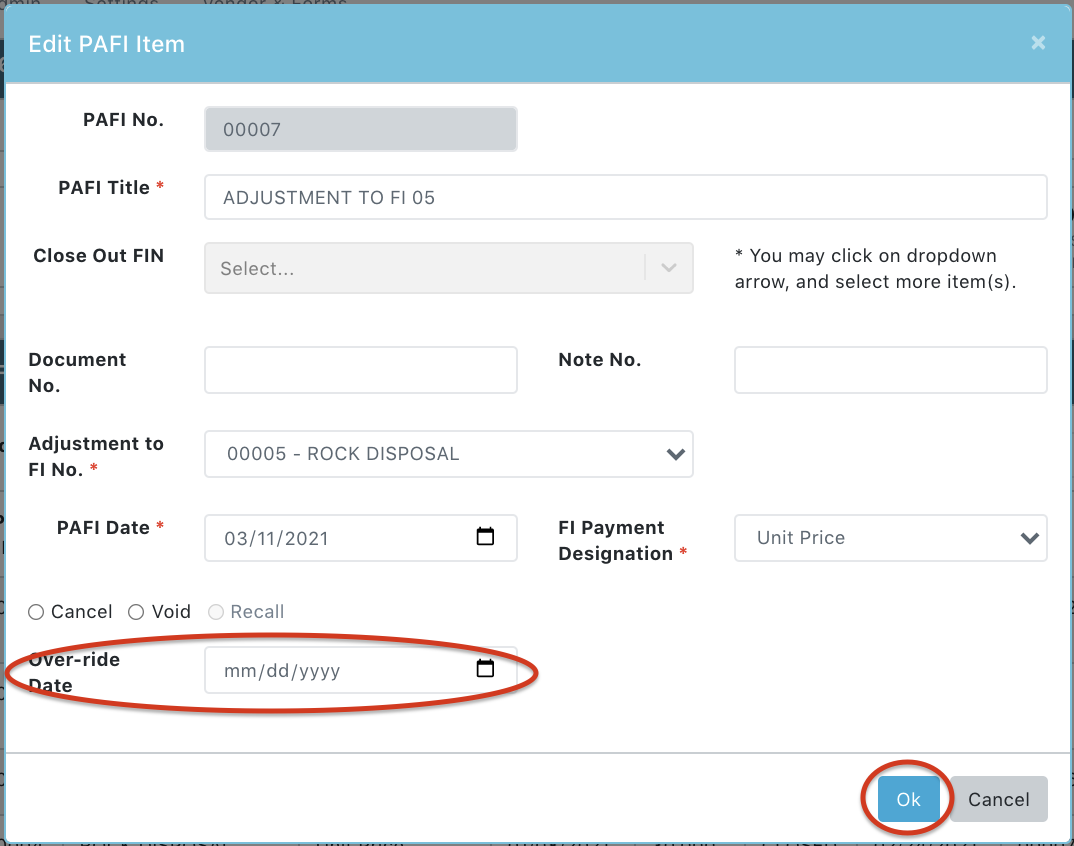The image size is (1074, 846).
Task: Select the Void radio button
Action: pyautogui.click(x=137, y=612)
